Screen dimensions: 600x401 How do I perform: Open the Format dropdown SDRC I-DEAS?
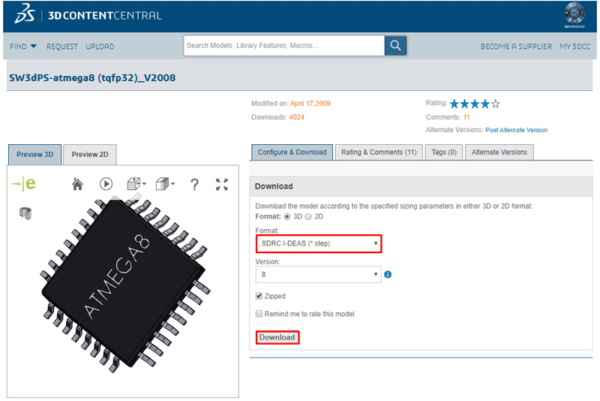click(319, 244)
